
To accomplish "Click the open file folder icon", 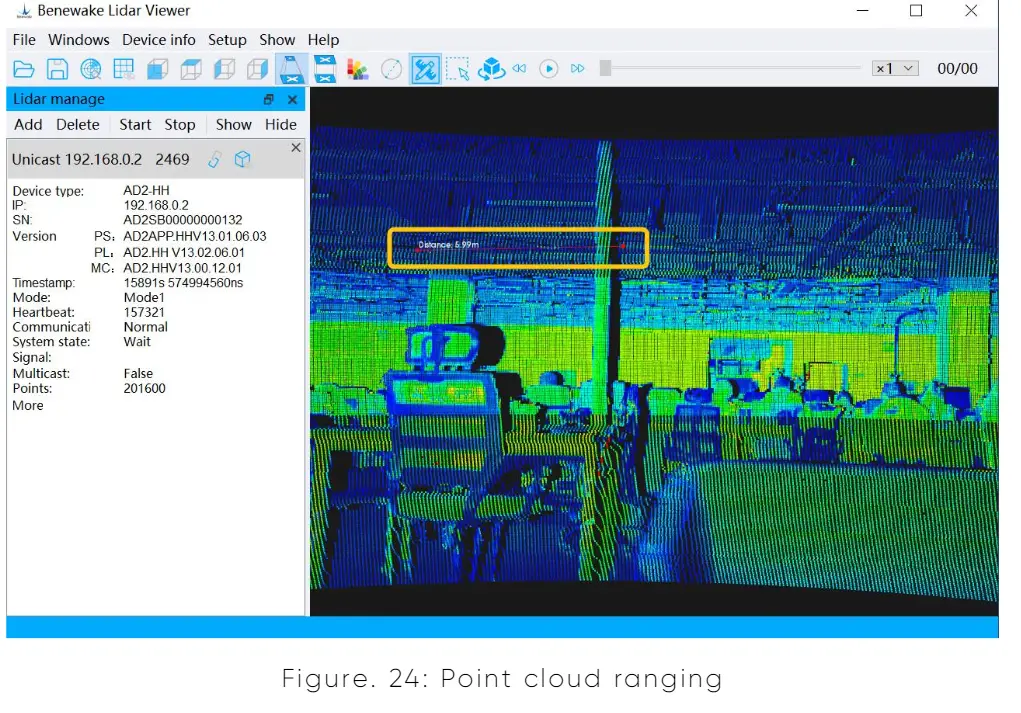I will click(23, 69).
